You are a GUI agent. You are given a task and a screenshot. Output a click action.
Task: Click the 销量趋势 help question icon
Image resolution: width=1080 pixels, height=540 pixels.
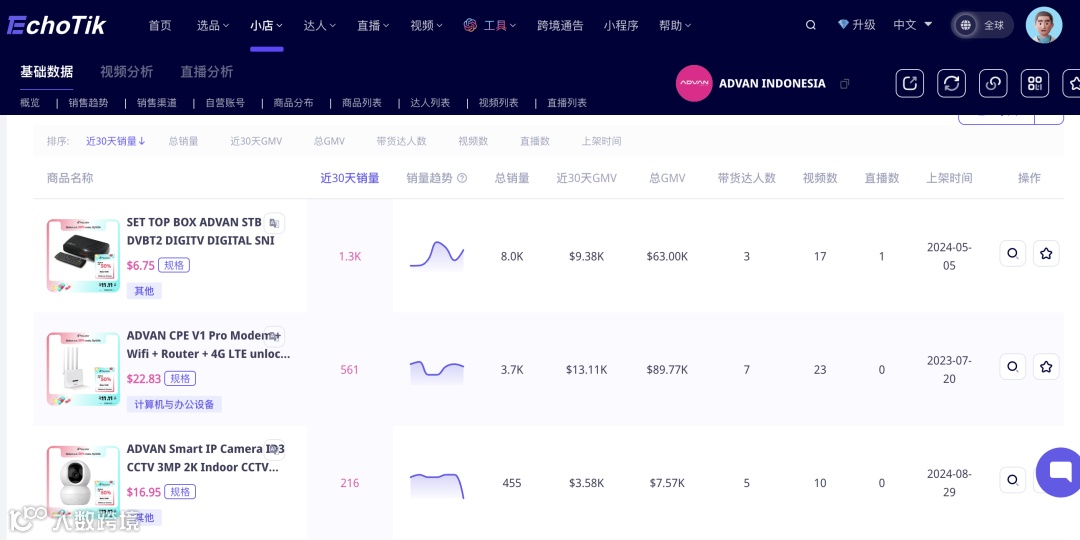pos(462,178)
